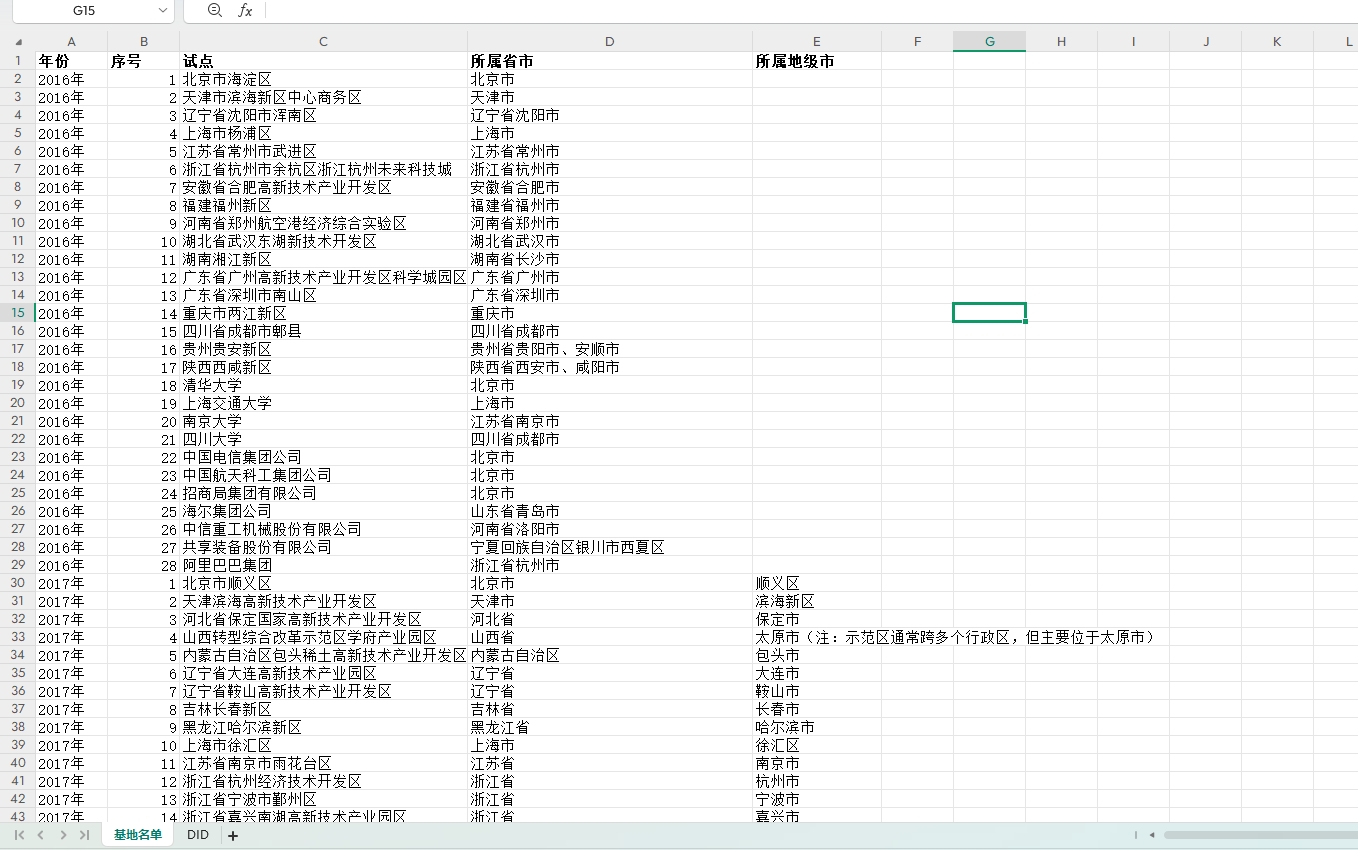Select the cell 山东省青岛市

[610, 511]
